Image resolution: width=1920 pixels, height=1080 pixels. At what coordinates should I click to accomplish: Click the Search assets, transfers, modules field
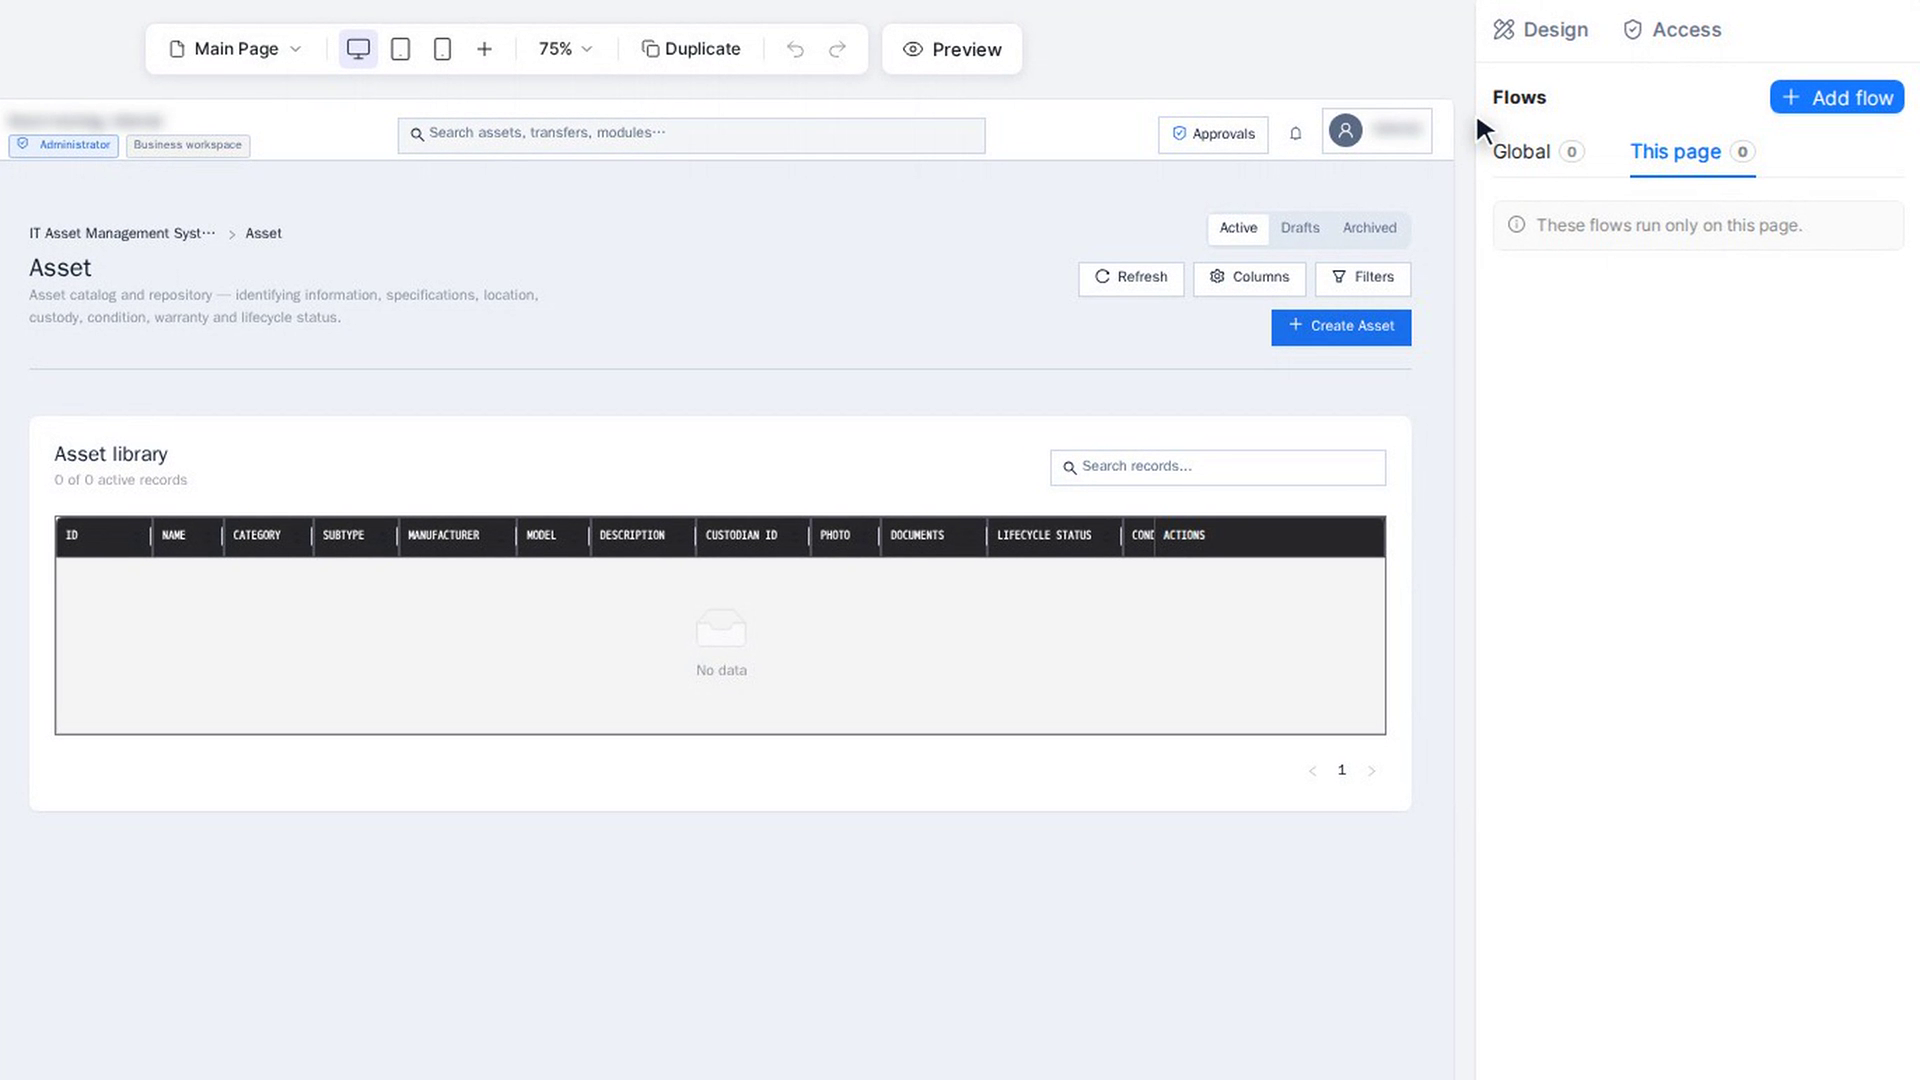(x=691, y=135)
